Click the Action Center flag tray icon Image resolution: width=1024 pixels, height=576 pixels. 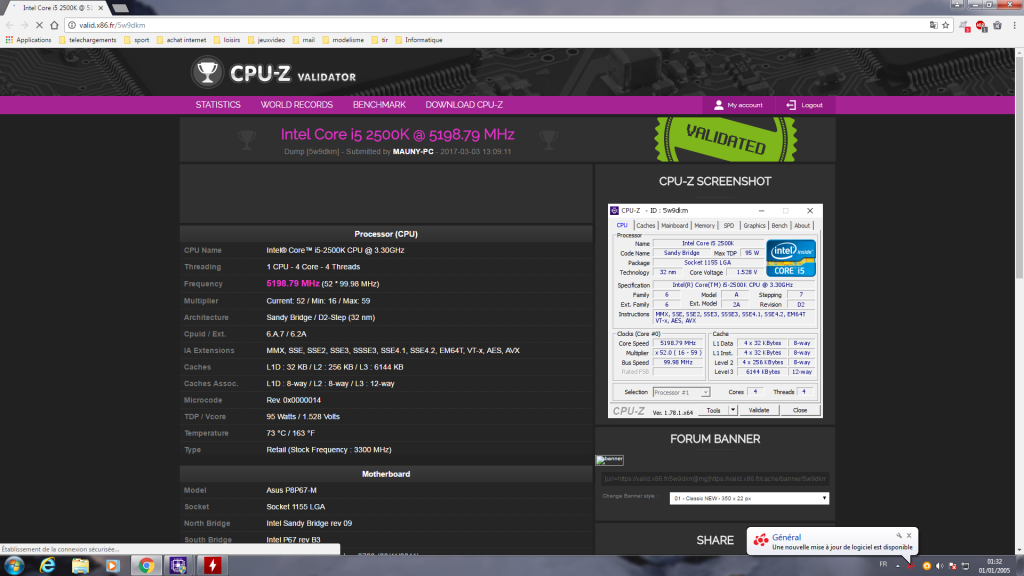coord(952,566)
